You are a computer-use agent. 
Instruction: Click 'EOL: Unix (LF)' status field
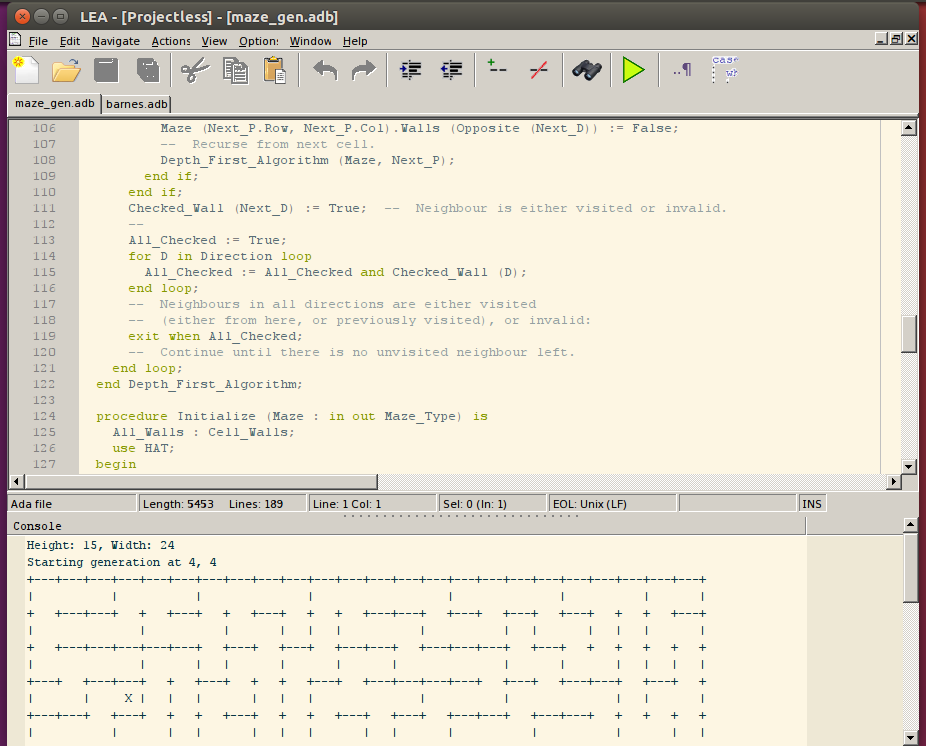click(612, 504)
